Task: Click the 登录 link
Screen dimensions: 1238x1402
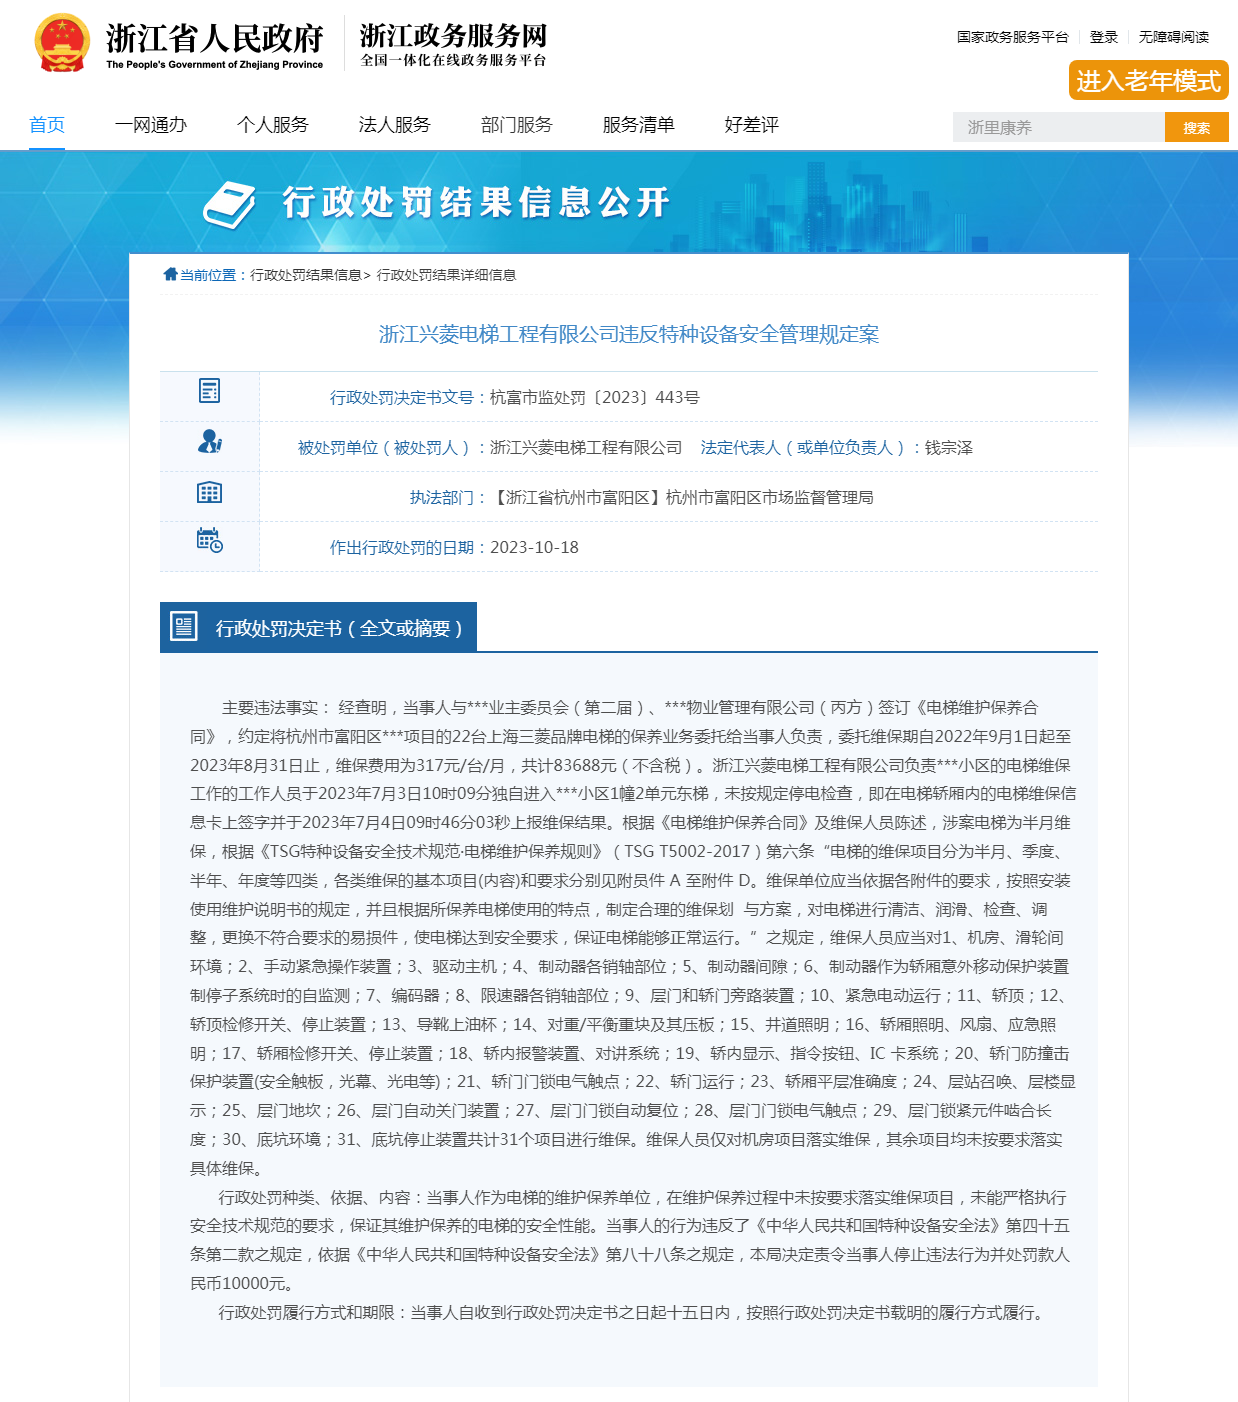Action: coord(1104,37)
